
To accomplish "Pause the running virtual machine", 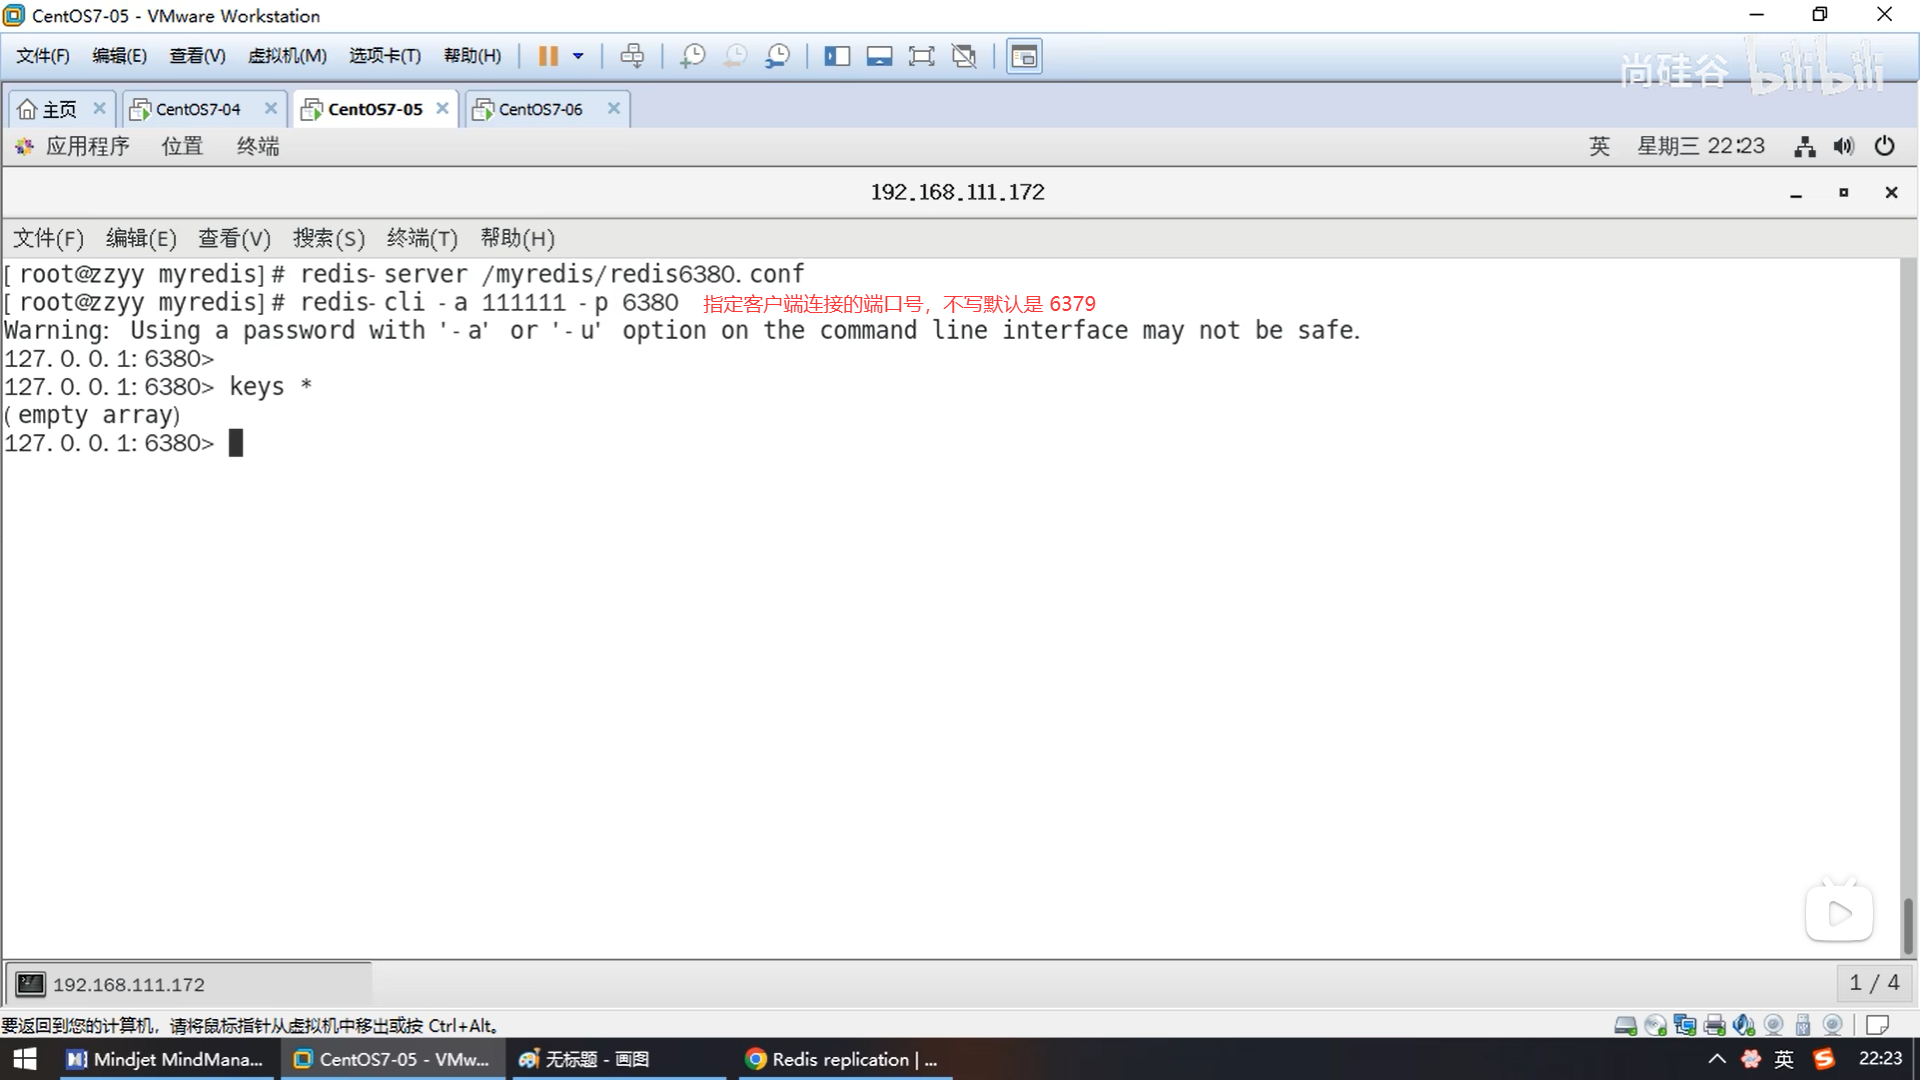I will point(548,56).
